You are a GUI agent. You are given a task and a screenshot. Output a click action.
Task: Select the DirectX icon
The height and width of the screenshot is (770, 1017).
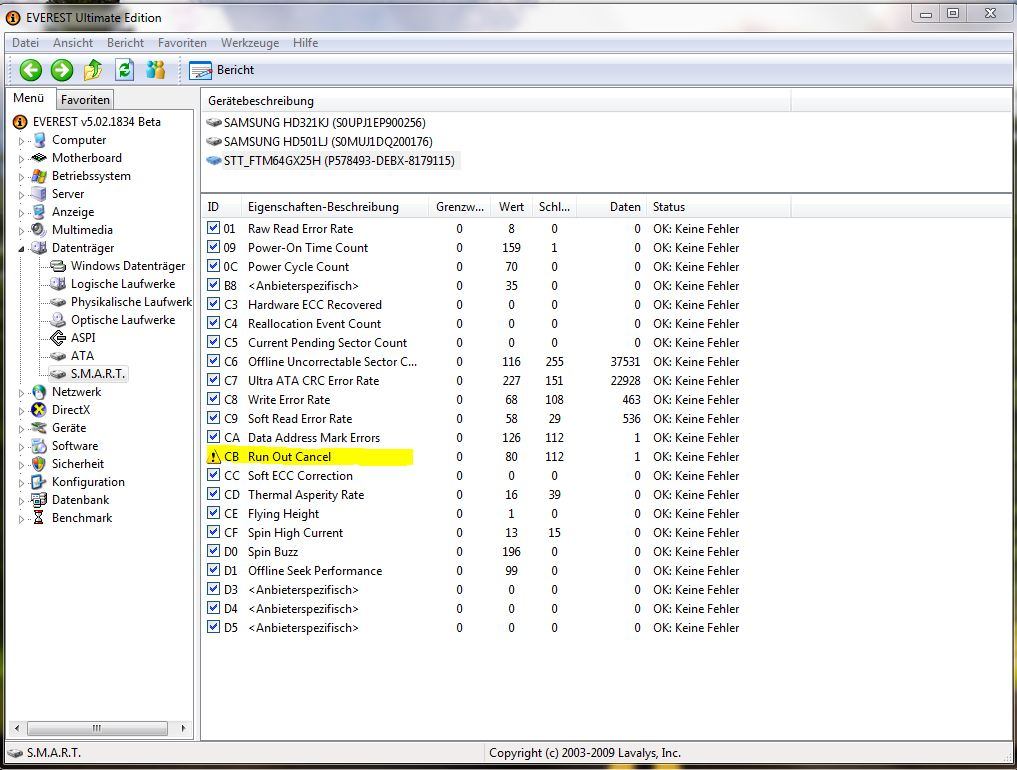pos(39,410)
